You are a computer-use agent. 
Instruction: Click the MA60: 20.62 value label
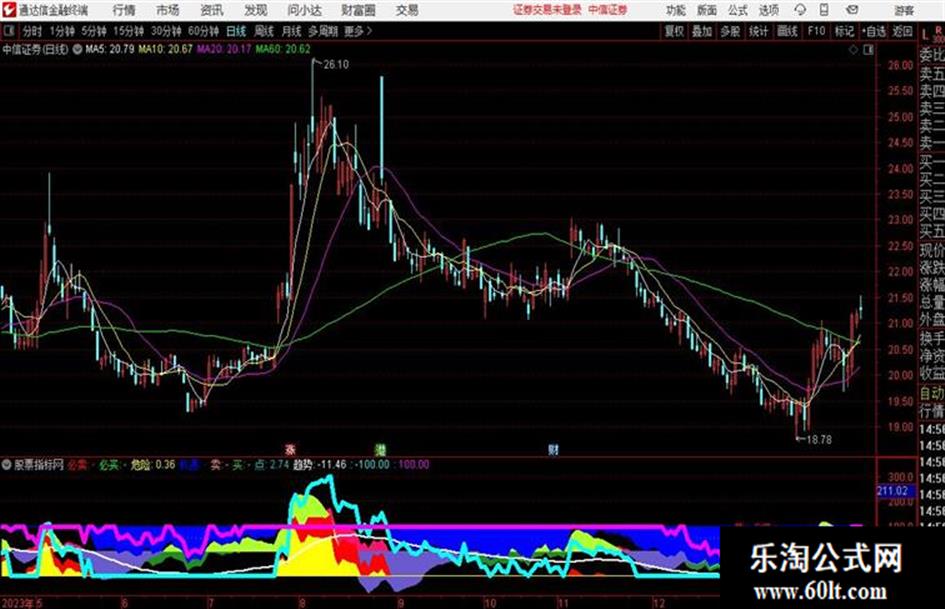(x=283, y=49)
